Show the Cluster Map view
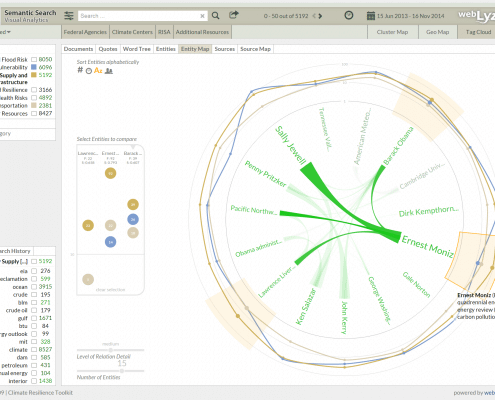 tap(392, 32)
